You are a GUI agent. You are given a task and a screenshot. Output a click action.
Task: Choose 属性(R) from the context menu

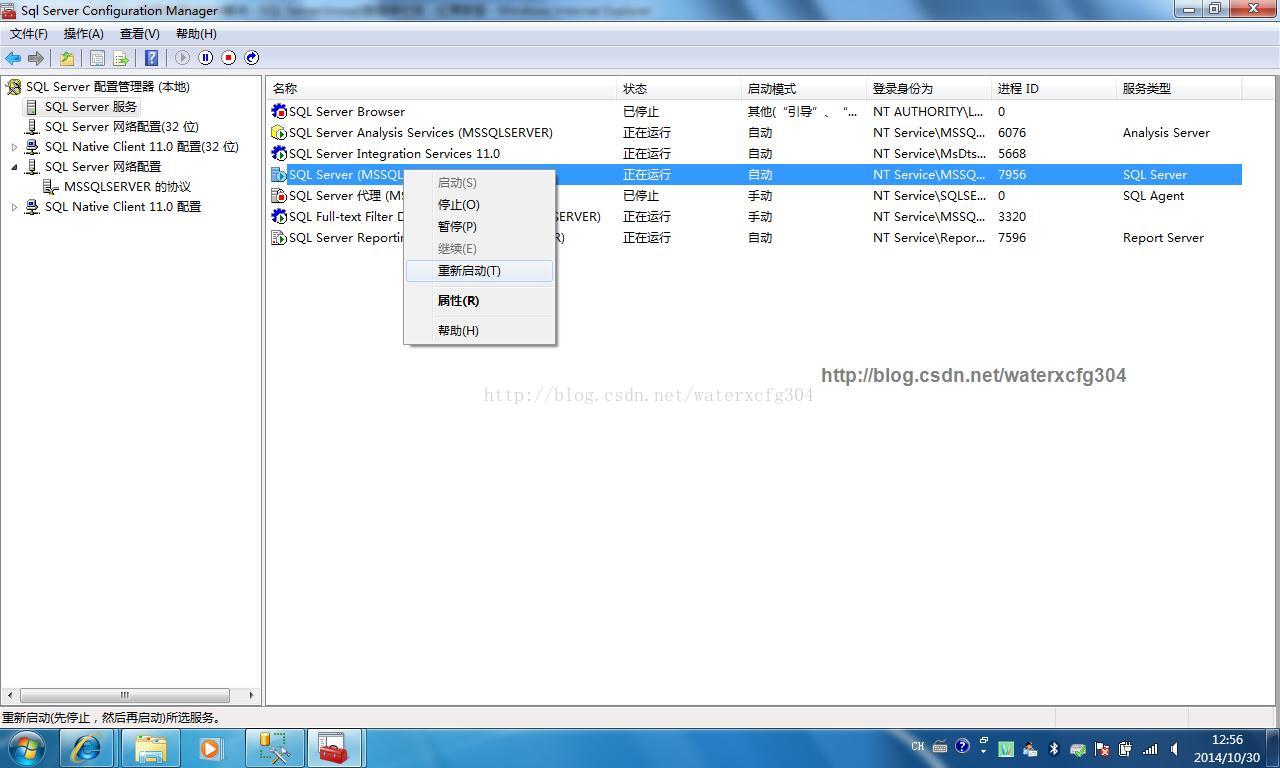click(x=479, y=301)
